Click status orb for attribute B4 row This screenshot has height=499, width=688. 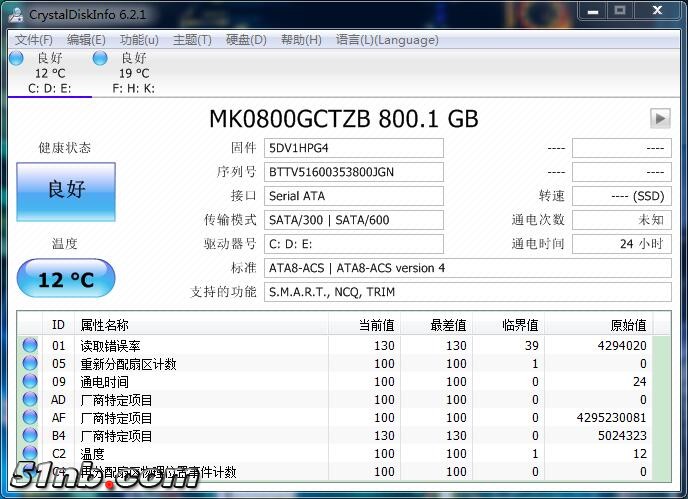coord(30,436)
